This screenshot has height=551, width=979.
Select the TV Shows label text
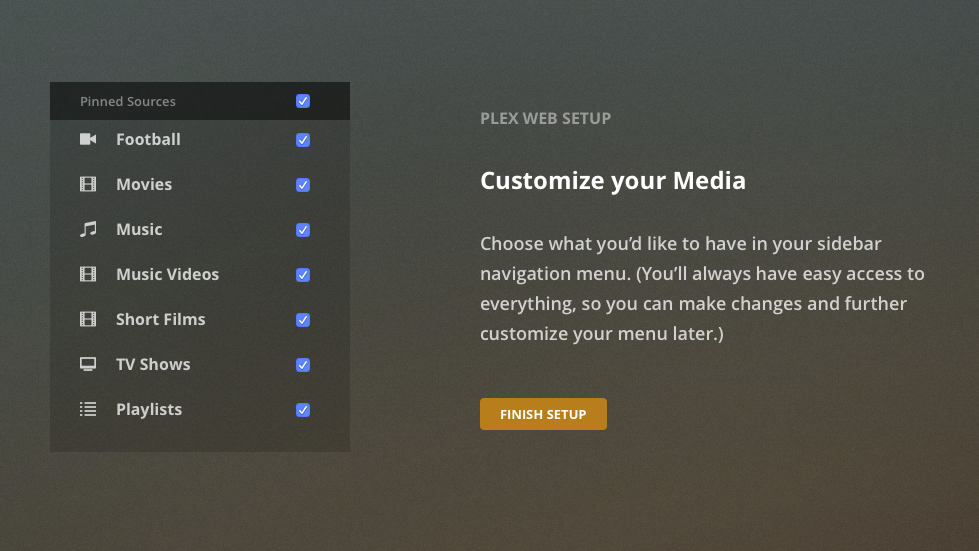[153, 364]
